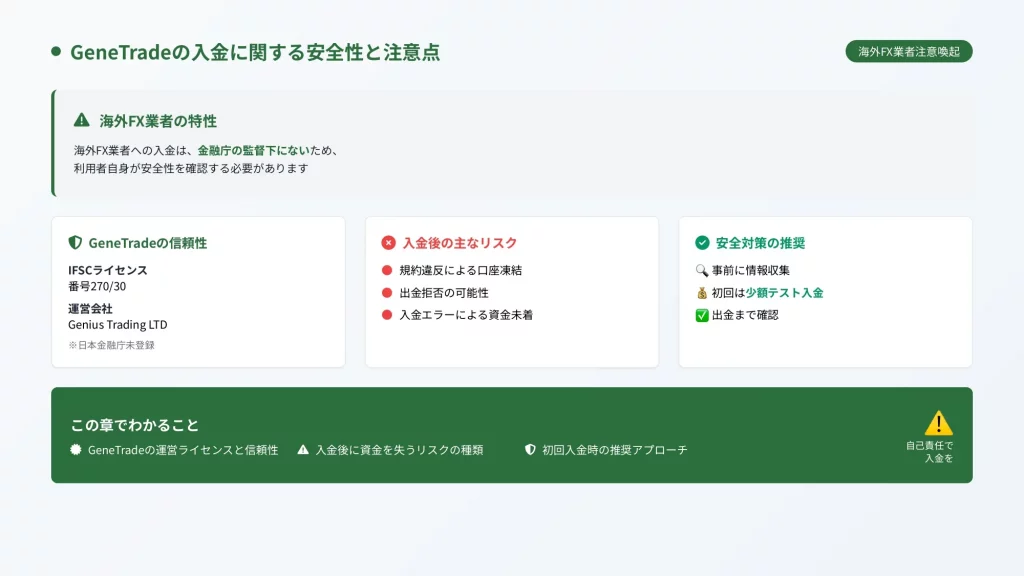1024x576 pixels.
Task: Click the green check box beside 出金まで確認
Action: tap(702, 316)
